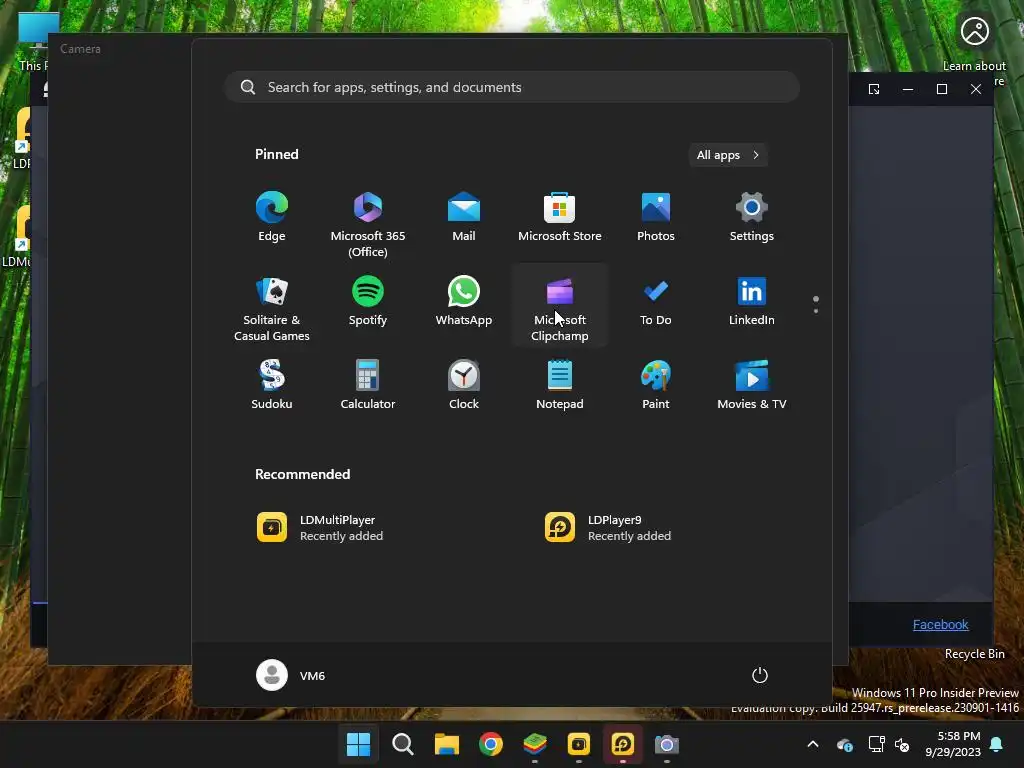The width and height of the screenshot is (1024, 768).
Task: Click the Learn about this picture icon
Action: [x=974, y=31]
